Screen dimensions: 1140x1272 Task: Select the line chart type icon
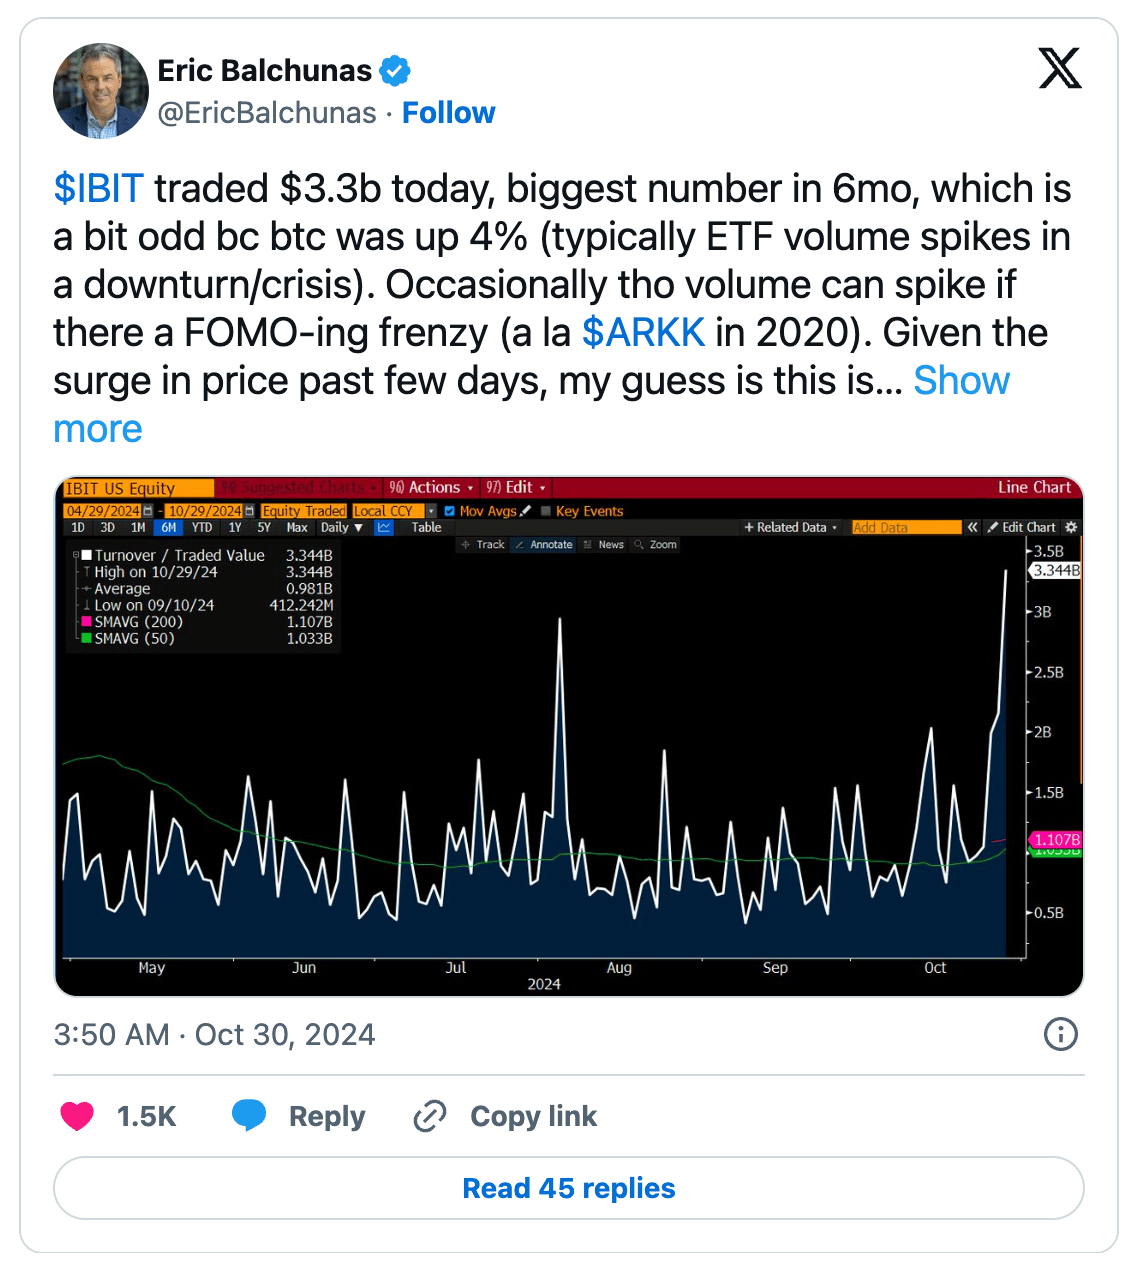tap(384, 527)
